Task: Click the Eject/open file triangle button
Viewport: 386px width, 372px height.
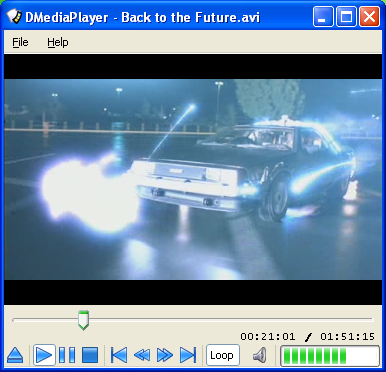Action: click(x=15, y=355)
